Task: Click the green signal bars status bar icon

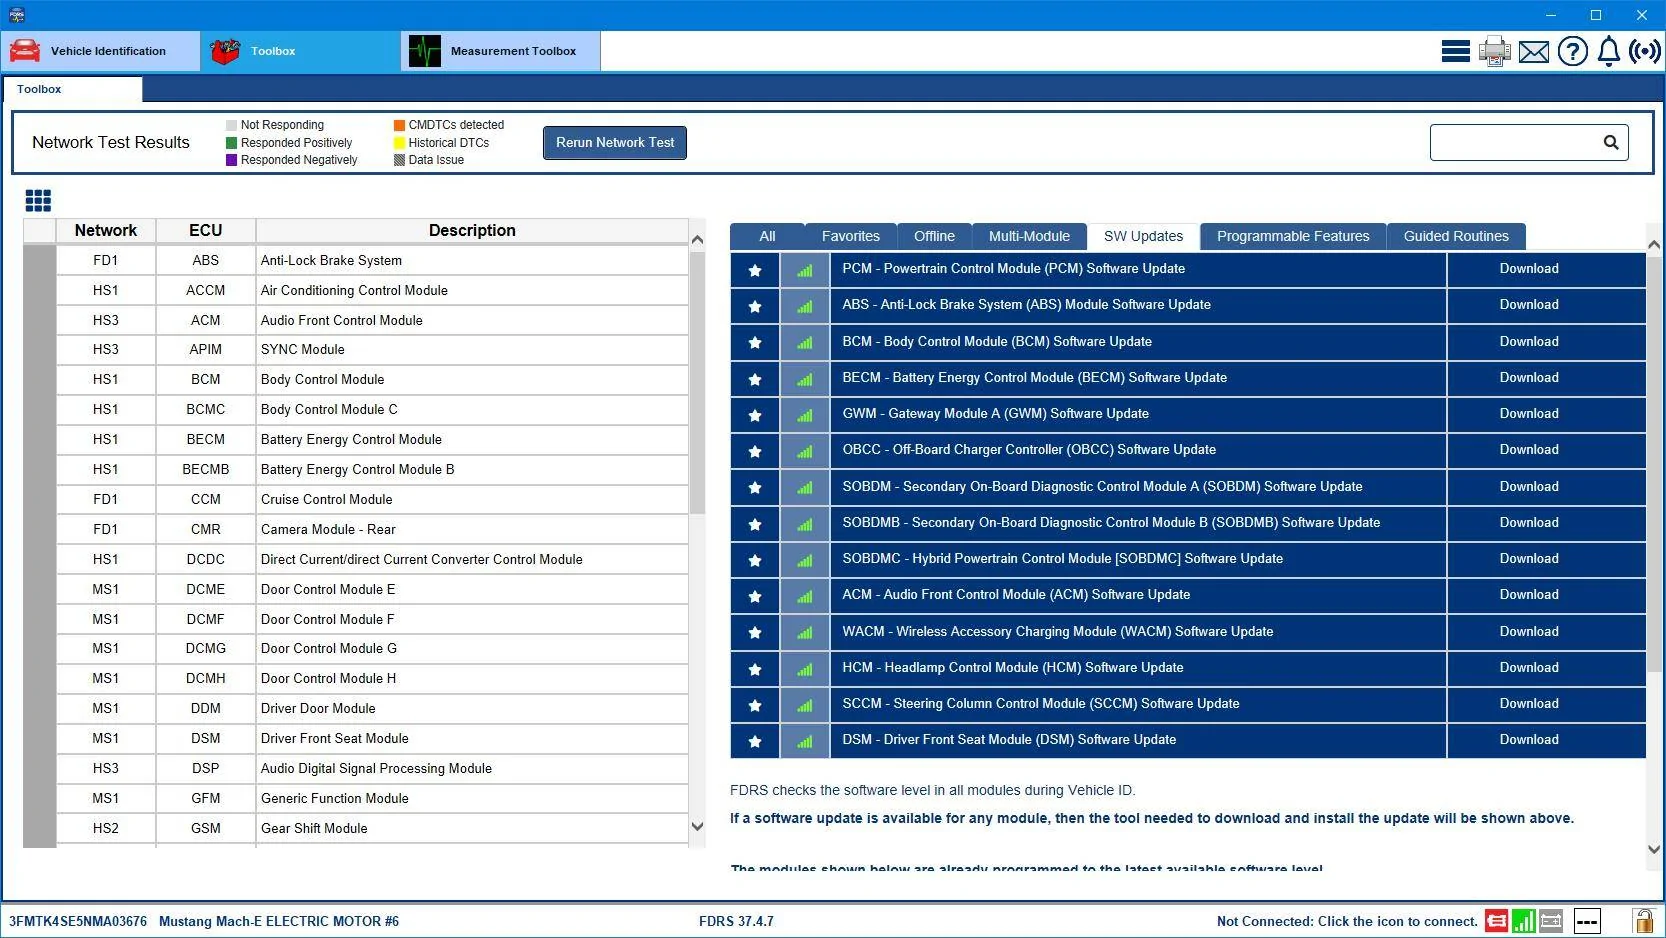Action: tap(1523, 921)
